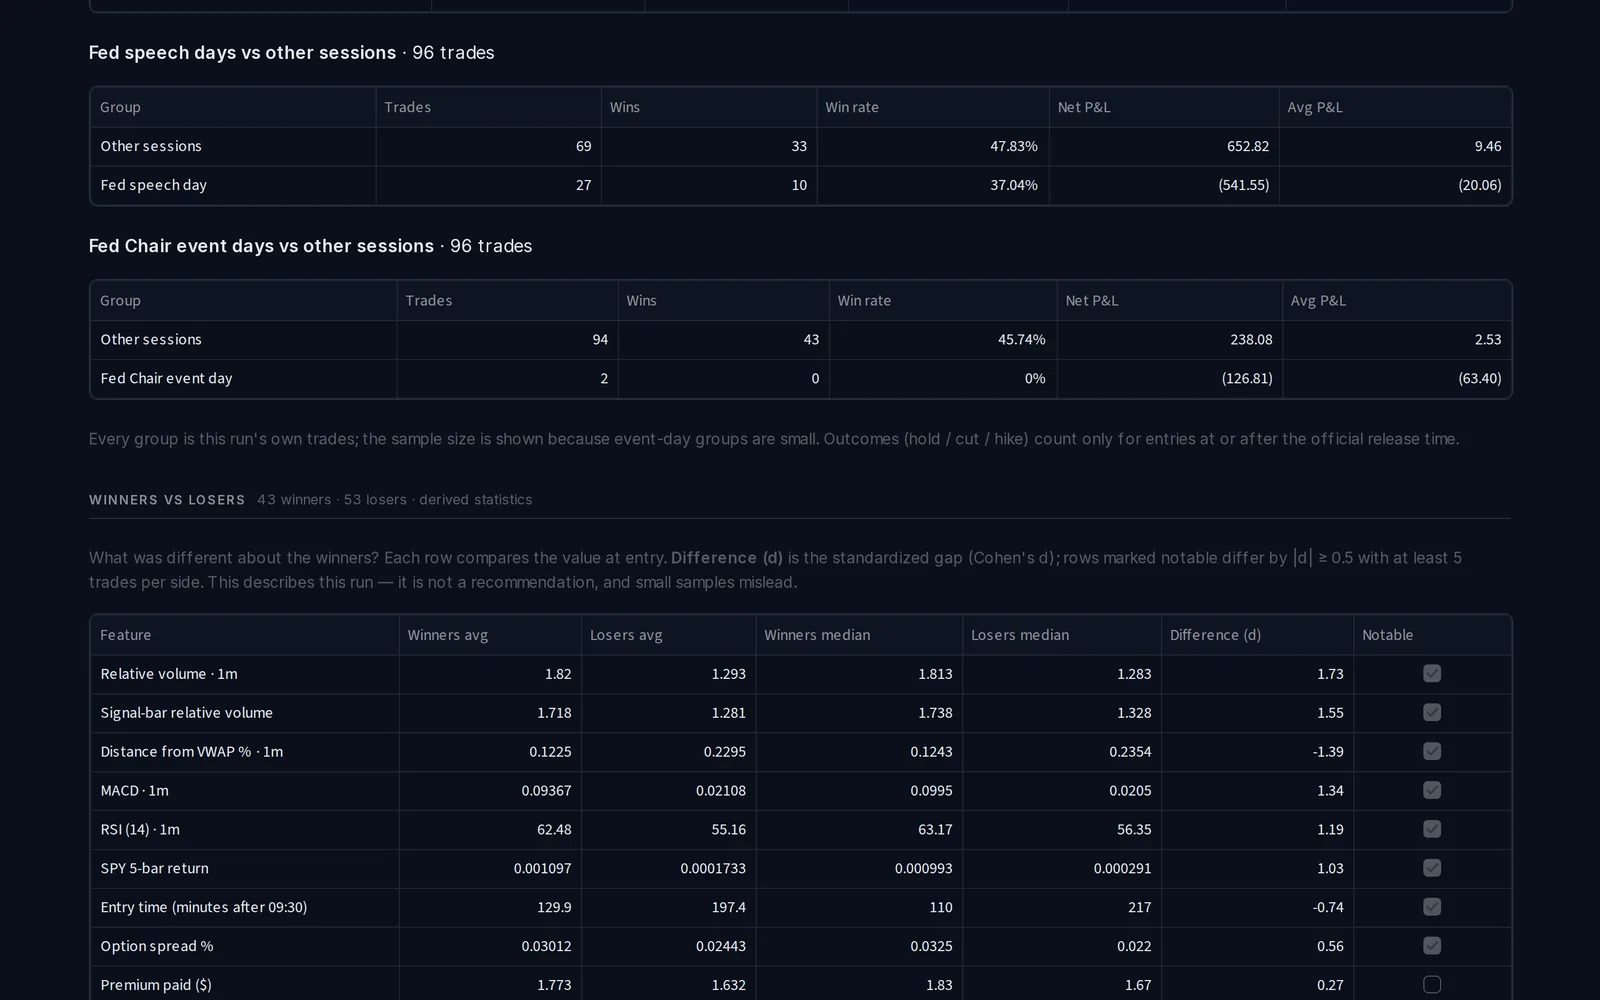
Task: Select the WINNERS VS LOSERS section label
Action: [x=167, y=500]
